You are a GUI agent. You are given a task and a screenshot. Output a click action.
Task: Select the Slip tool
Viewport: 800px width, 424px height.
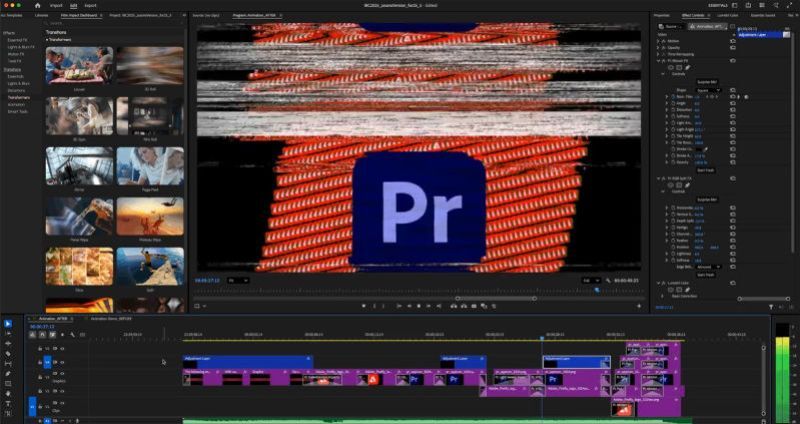point(8,364)
